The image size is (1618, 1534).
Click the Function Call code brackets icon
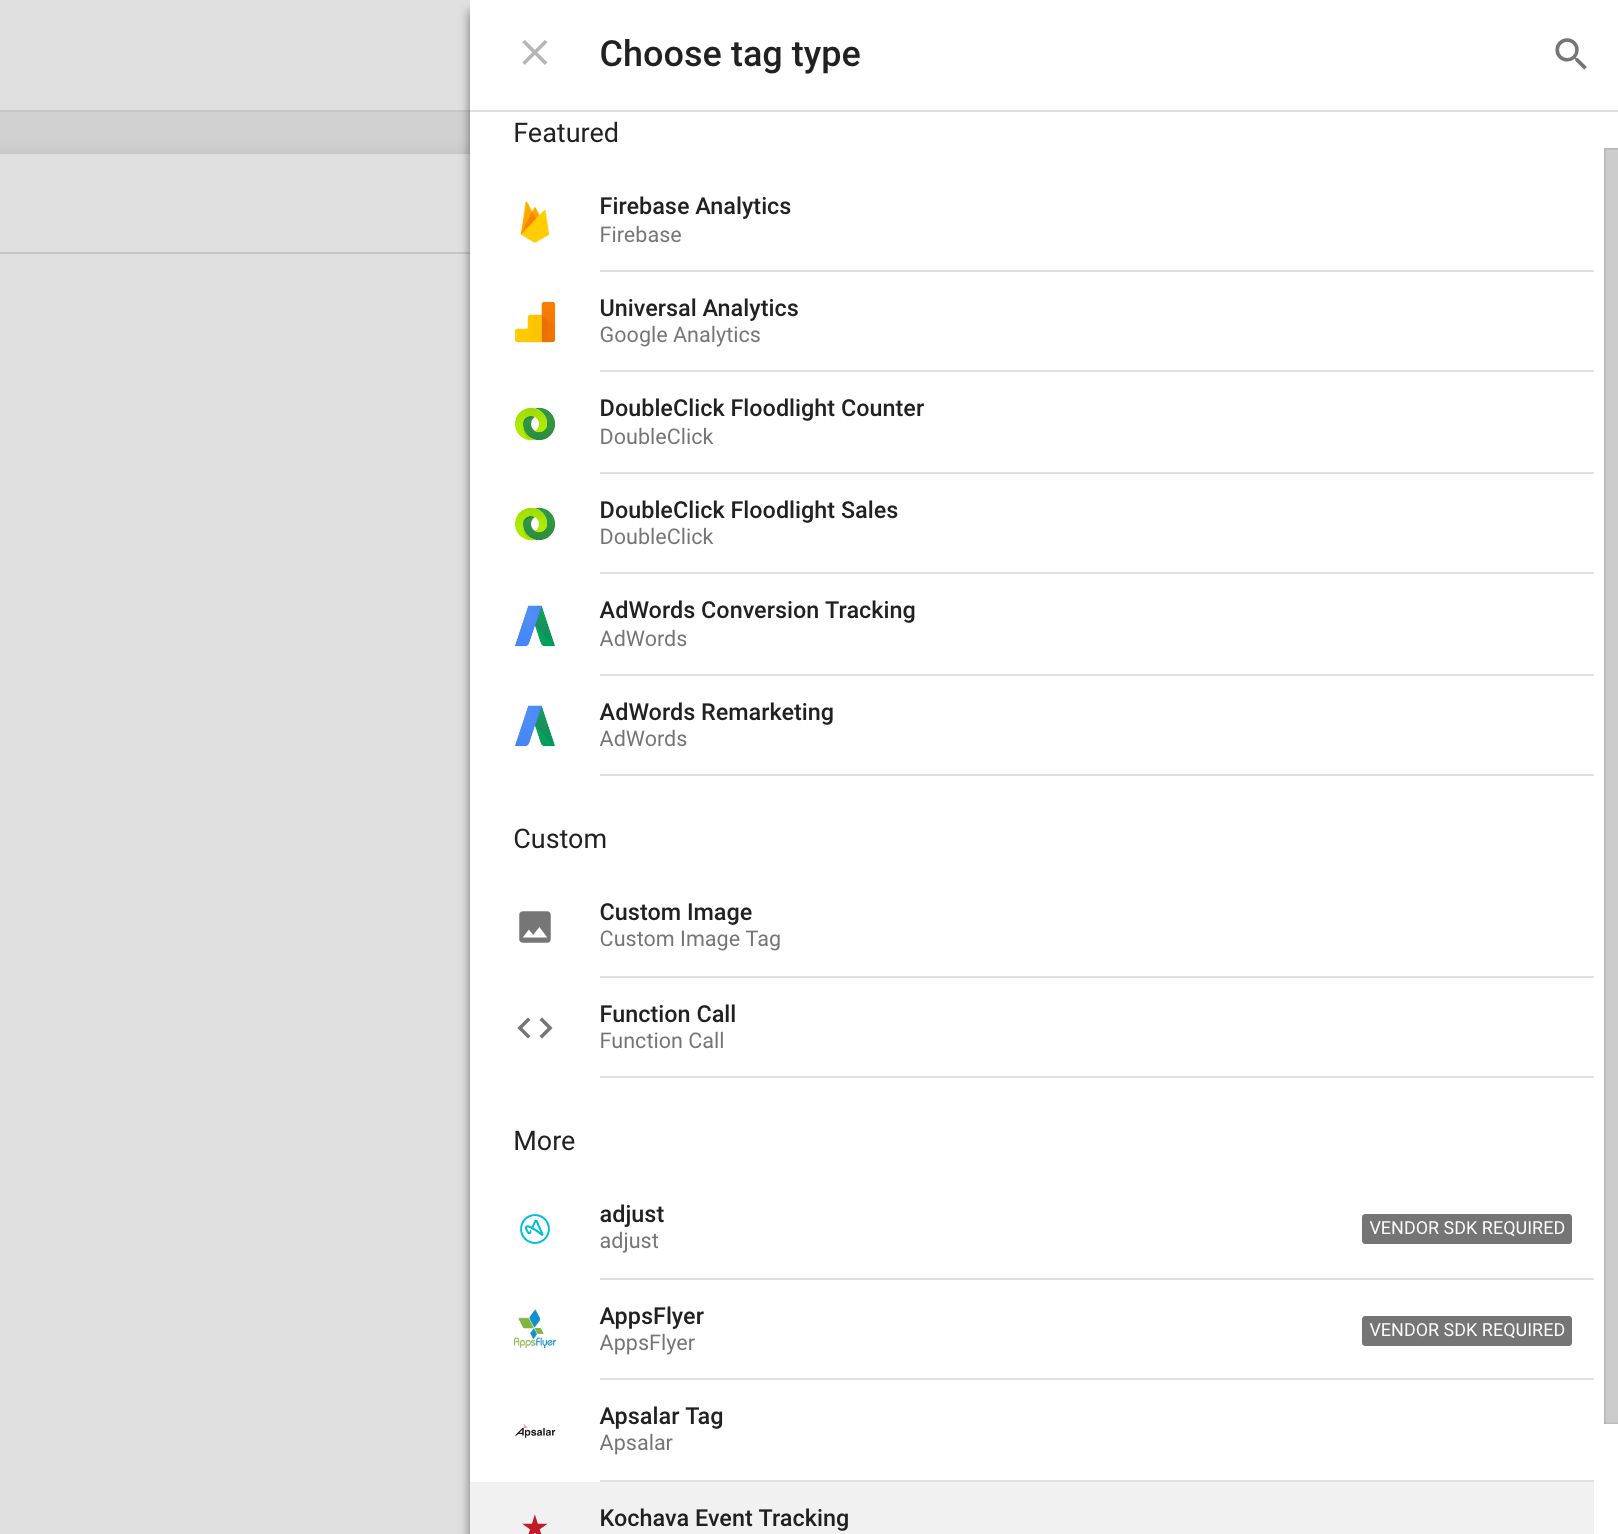coord(535,1028)
